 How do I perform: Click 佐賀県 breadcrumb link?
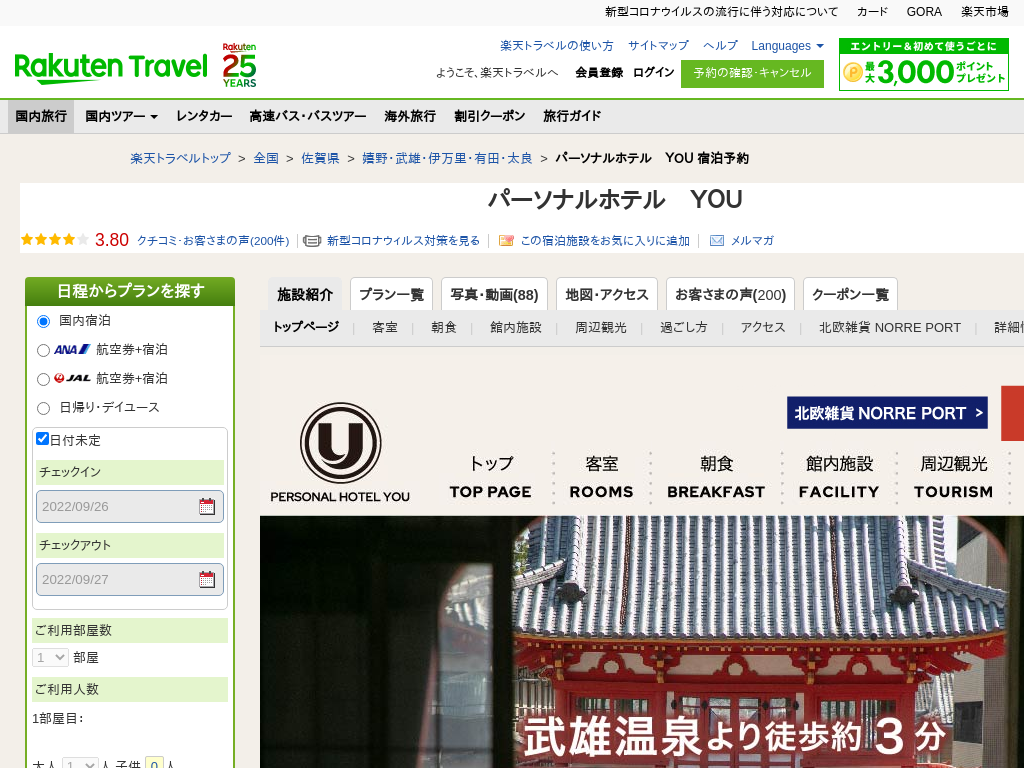(320, 158)
